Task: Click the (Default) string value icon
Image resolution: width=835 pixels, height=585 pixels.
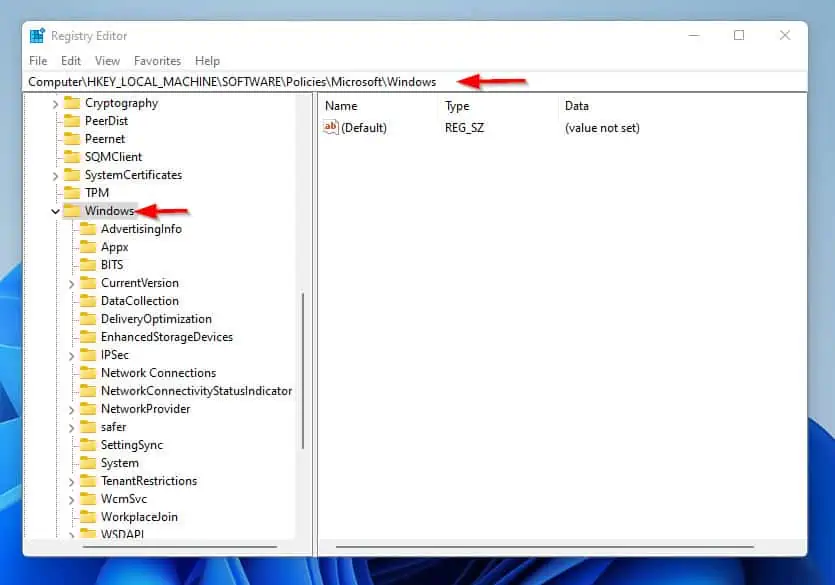Action: 331,127
